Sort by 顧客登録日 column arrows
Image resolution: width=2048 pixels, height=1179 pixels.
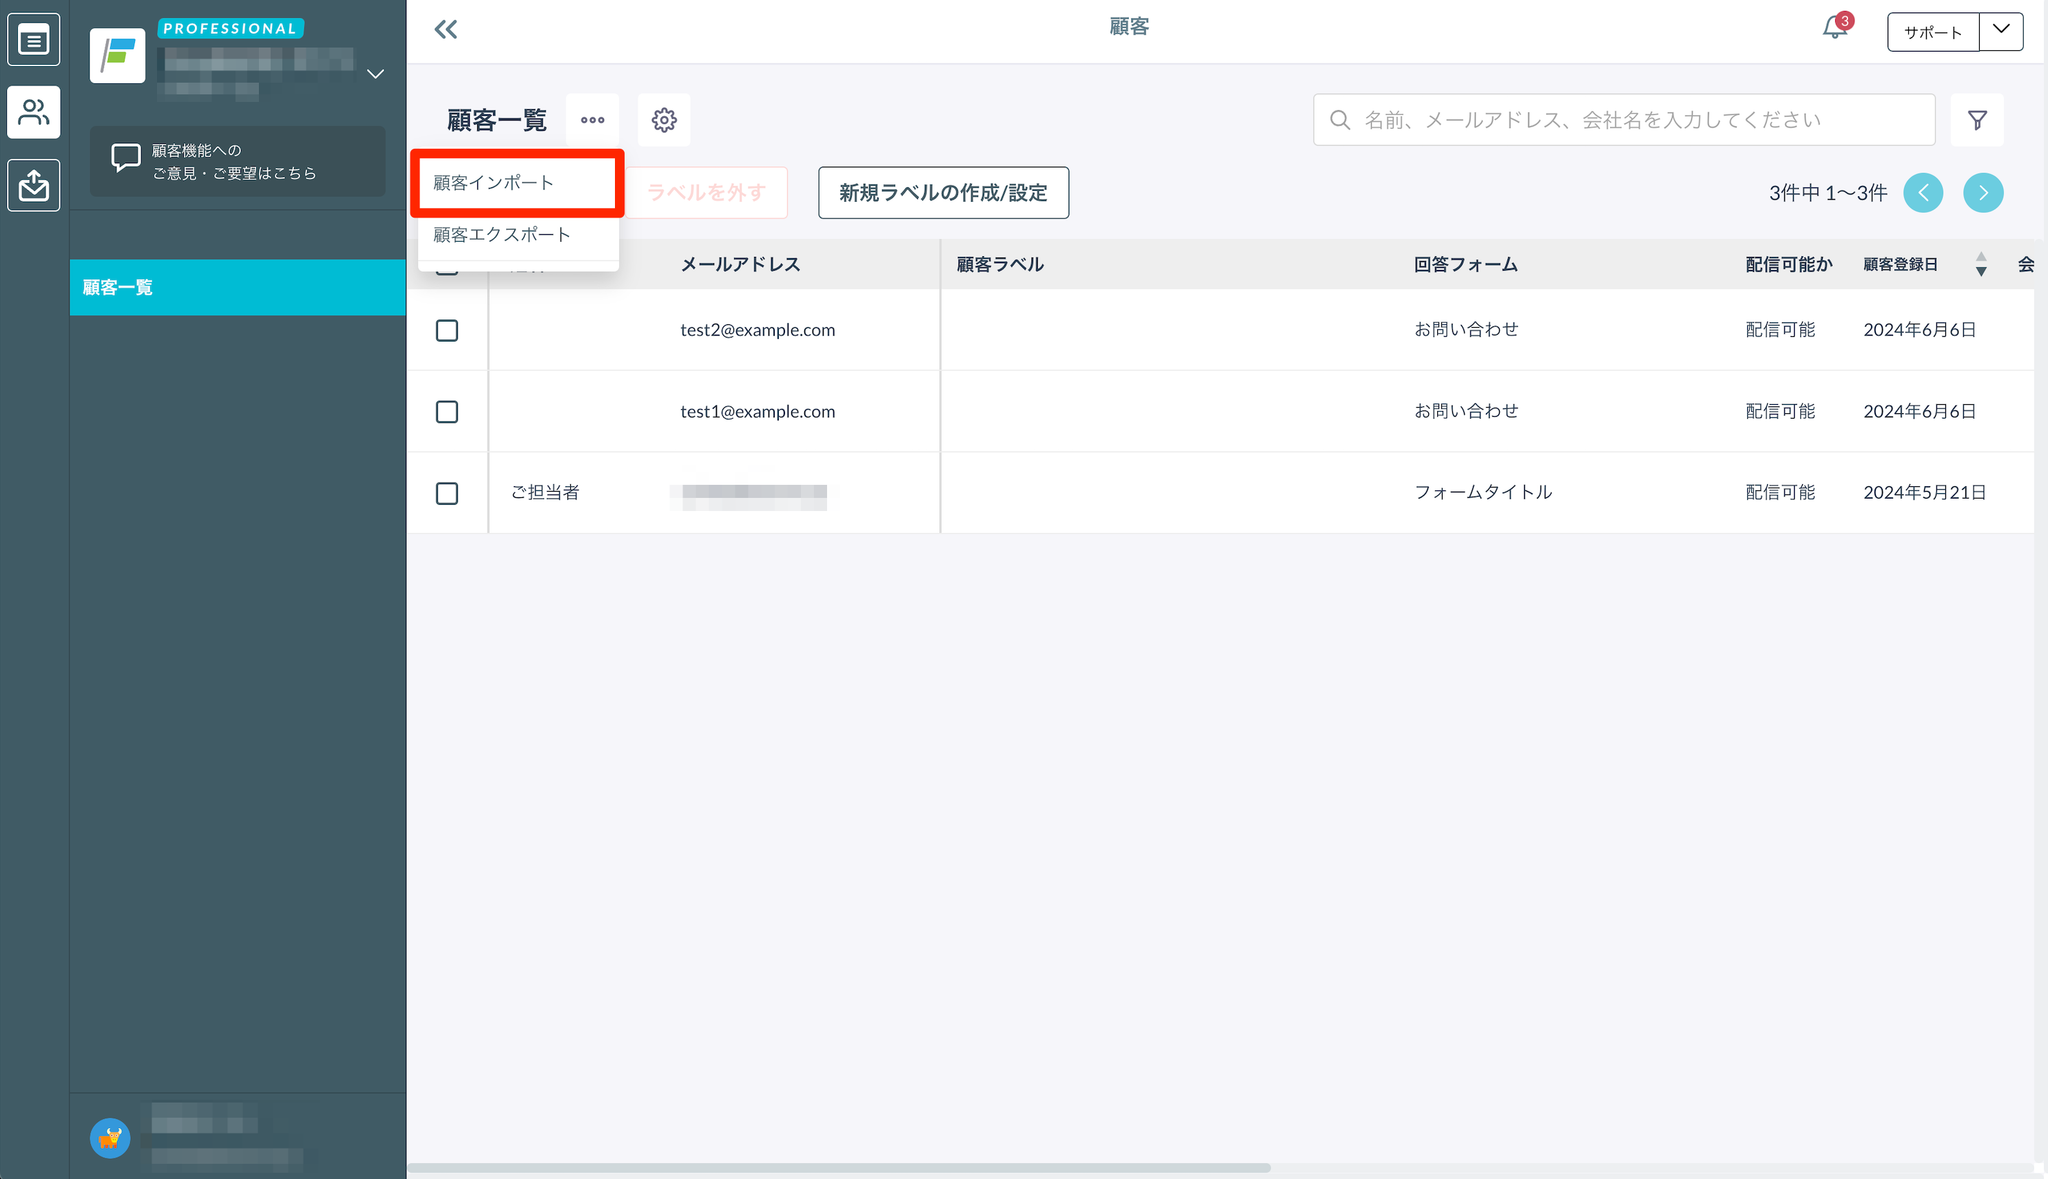(x=1981, y=264)
